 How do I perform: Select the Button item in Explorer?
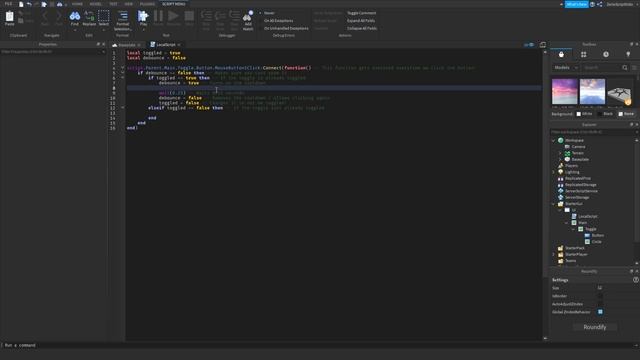click(x=598, y=236)
